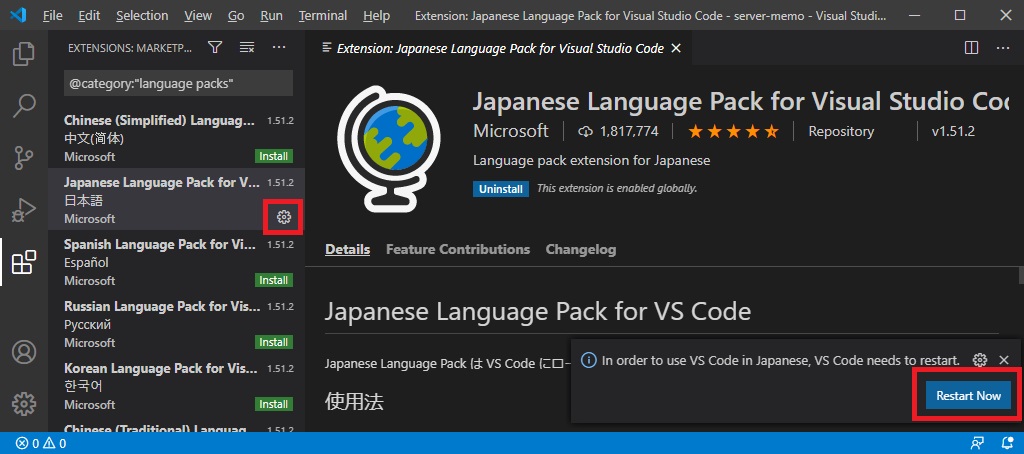Install the Korean Language Pack
Viewport: 1024px width, 454px height.
(x=274, y=404)
